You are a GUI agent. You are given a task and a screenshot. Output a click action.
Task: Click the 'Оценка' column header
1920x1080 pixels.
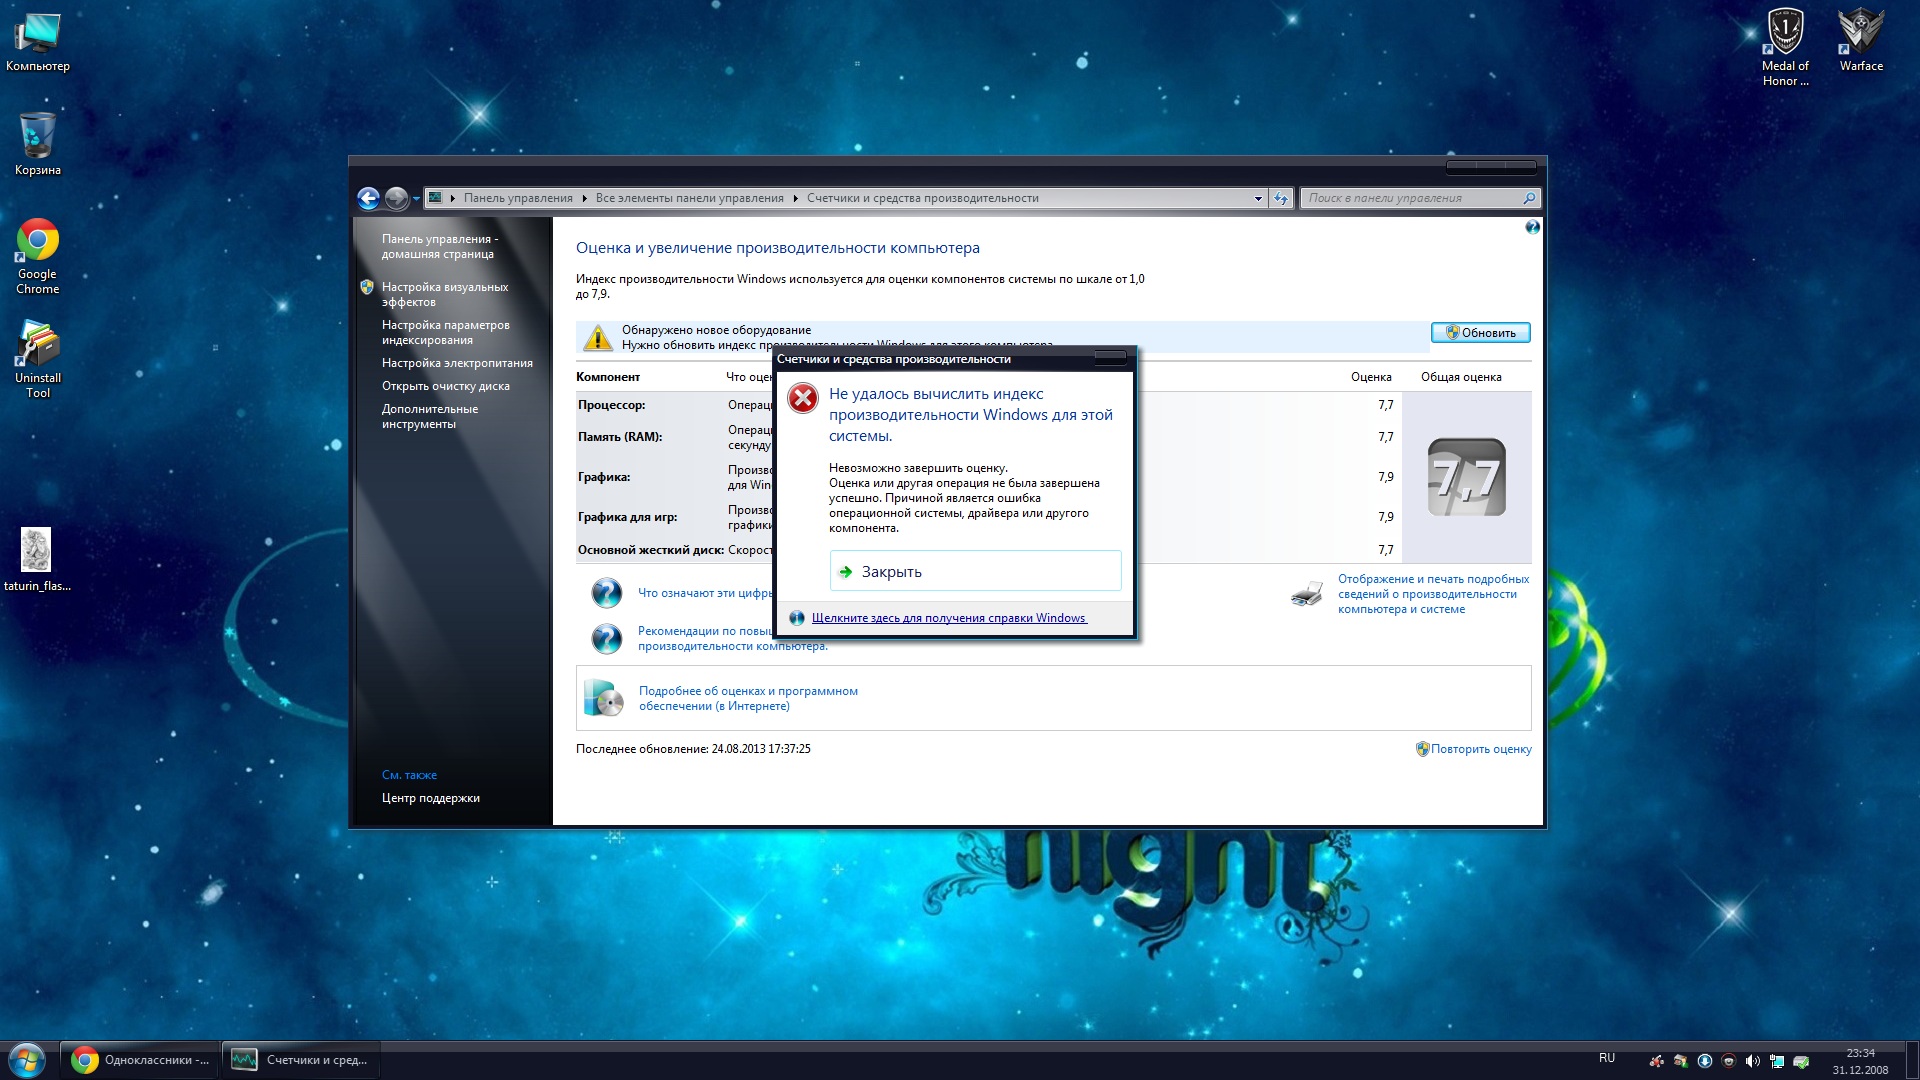coord(1371,377)
